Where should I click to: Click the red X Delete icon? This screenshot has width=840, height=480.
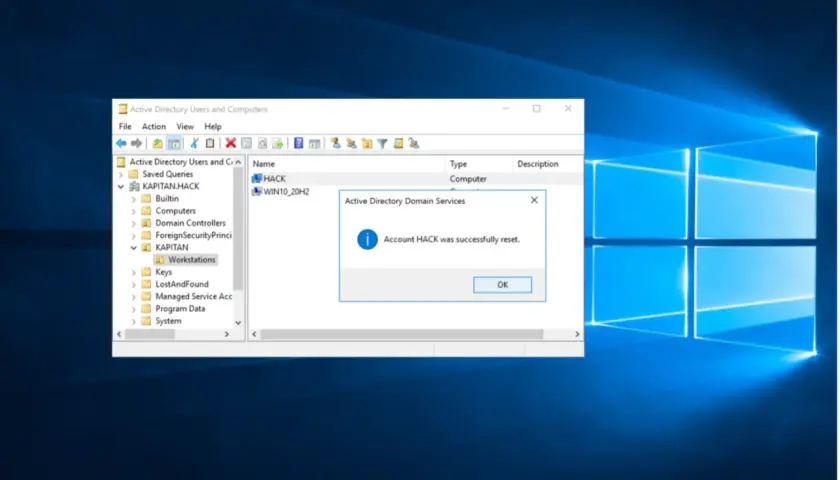click(x=231, y=143)
